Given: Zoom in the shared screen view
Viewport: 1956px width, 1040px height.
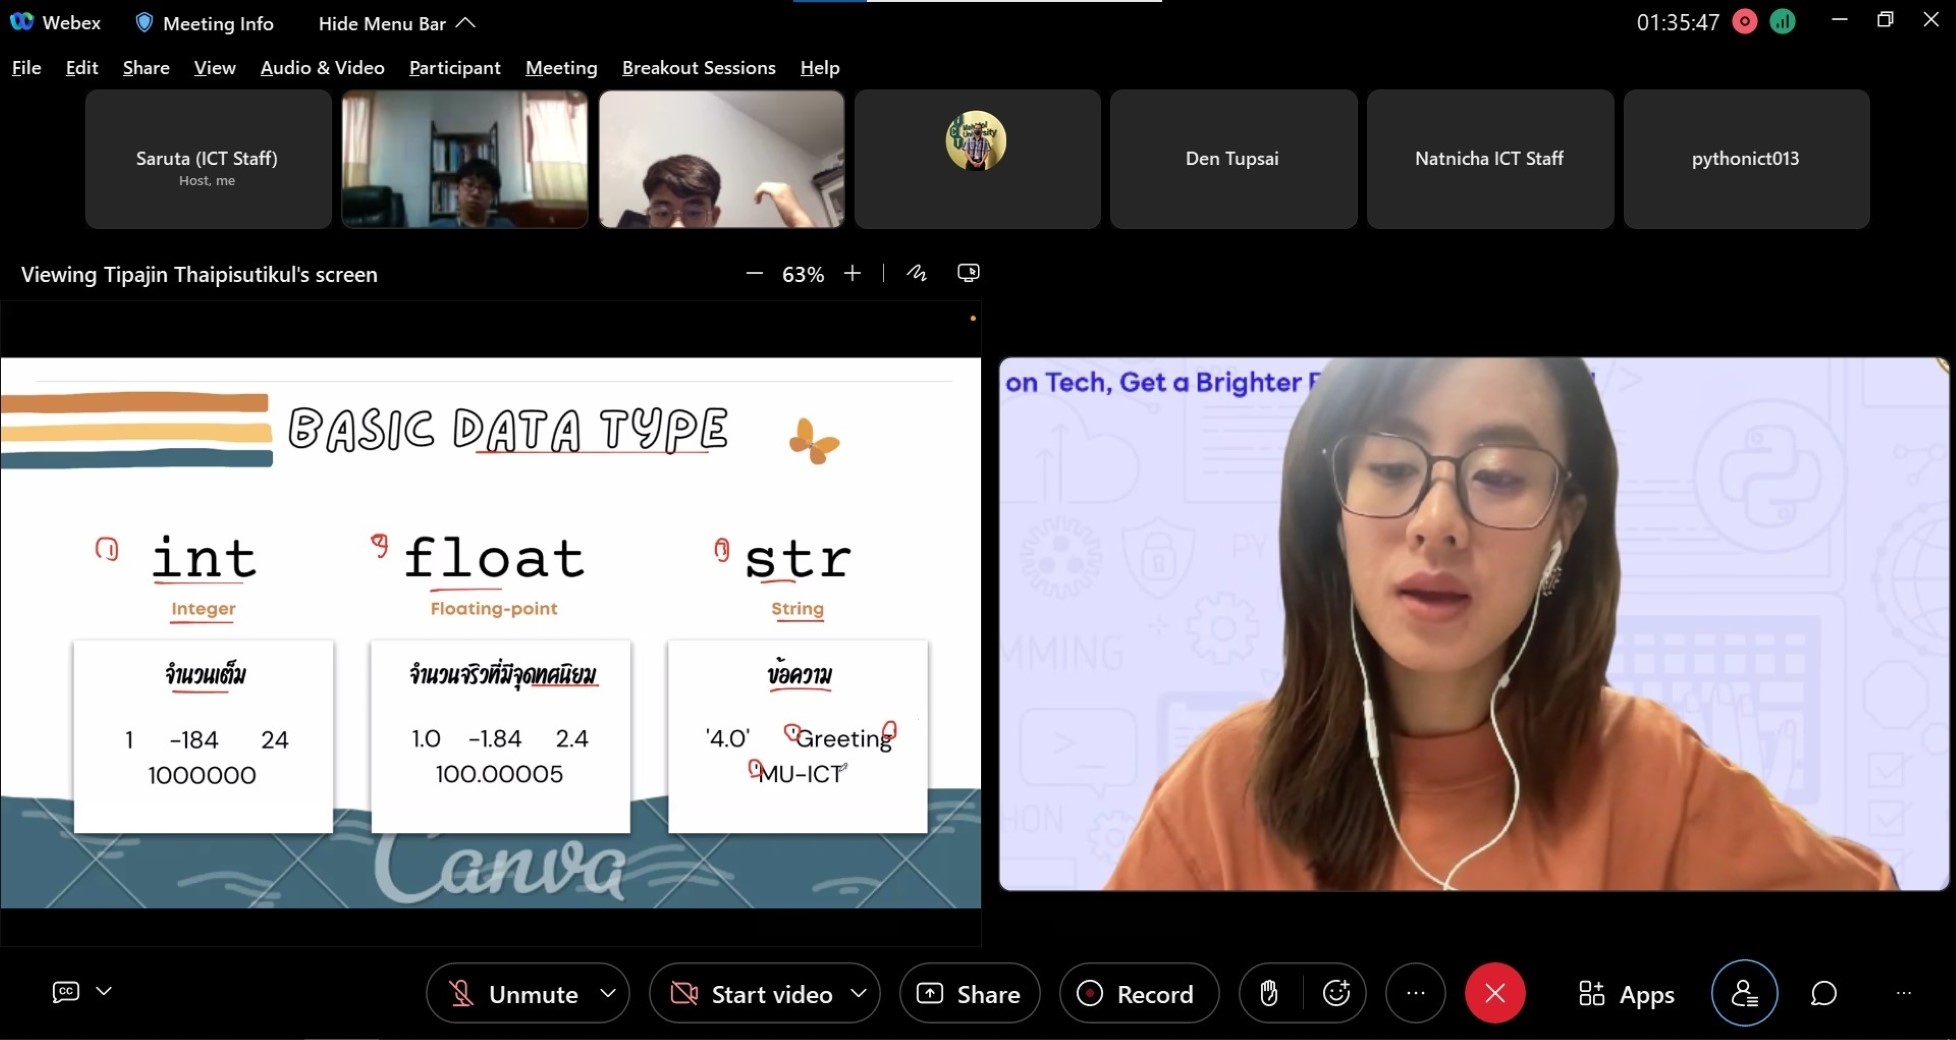Looking at the screenshot, I should click(852, 273).
